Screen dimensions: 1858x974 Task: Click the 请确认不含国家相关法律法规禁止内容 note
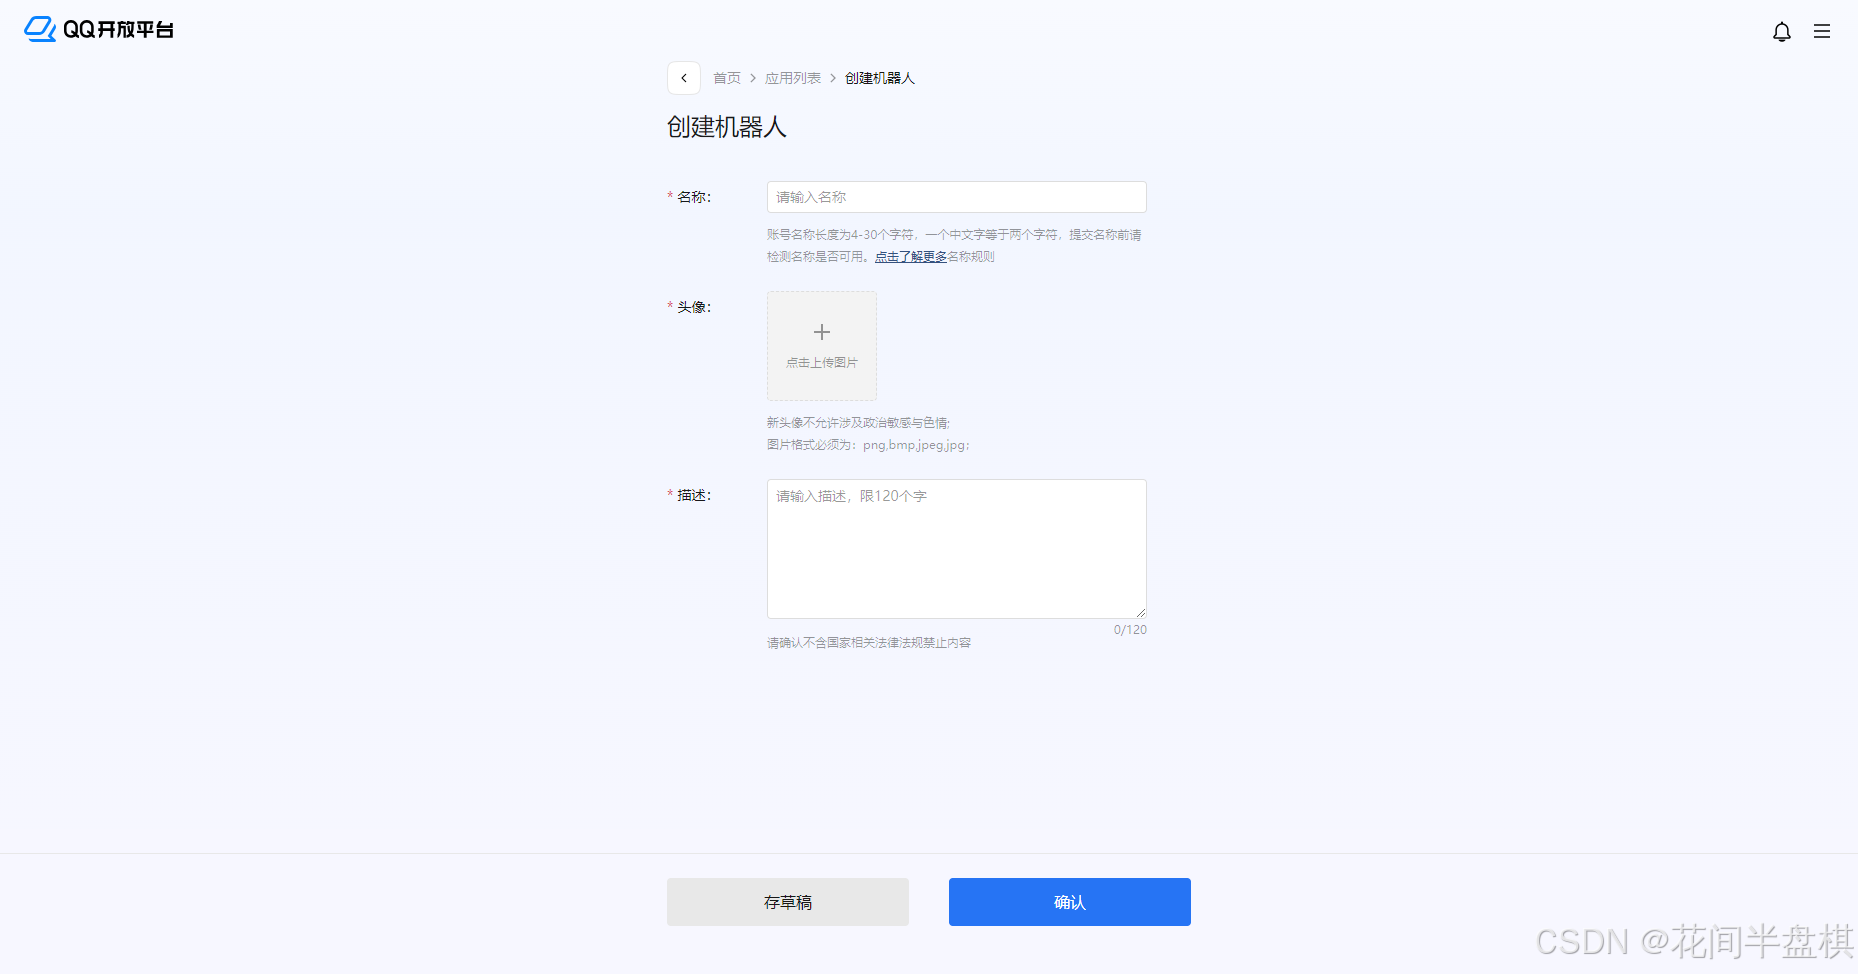click(869, 643)
